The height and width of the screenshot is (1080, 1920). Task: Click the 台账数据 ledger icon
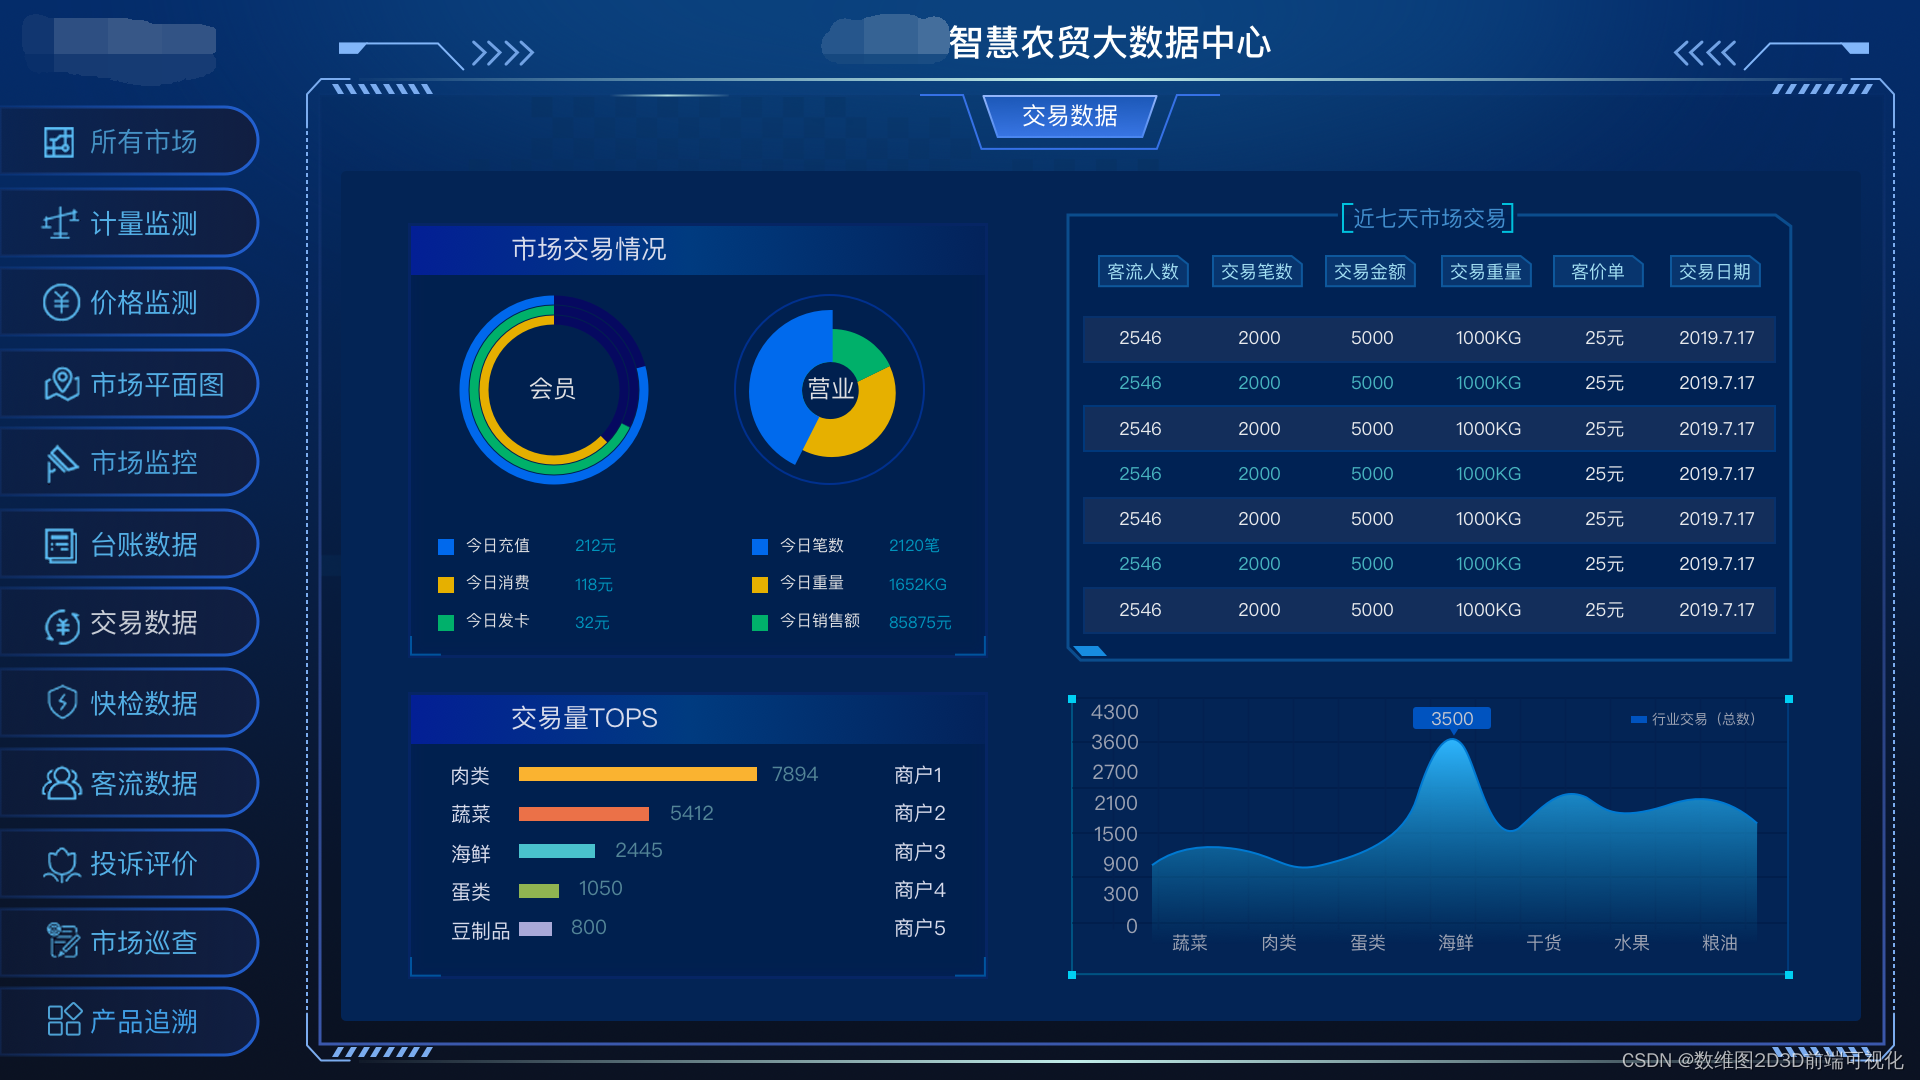click(61, 545)
